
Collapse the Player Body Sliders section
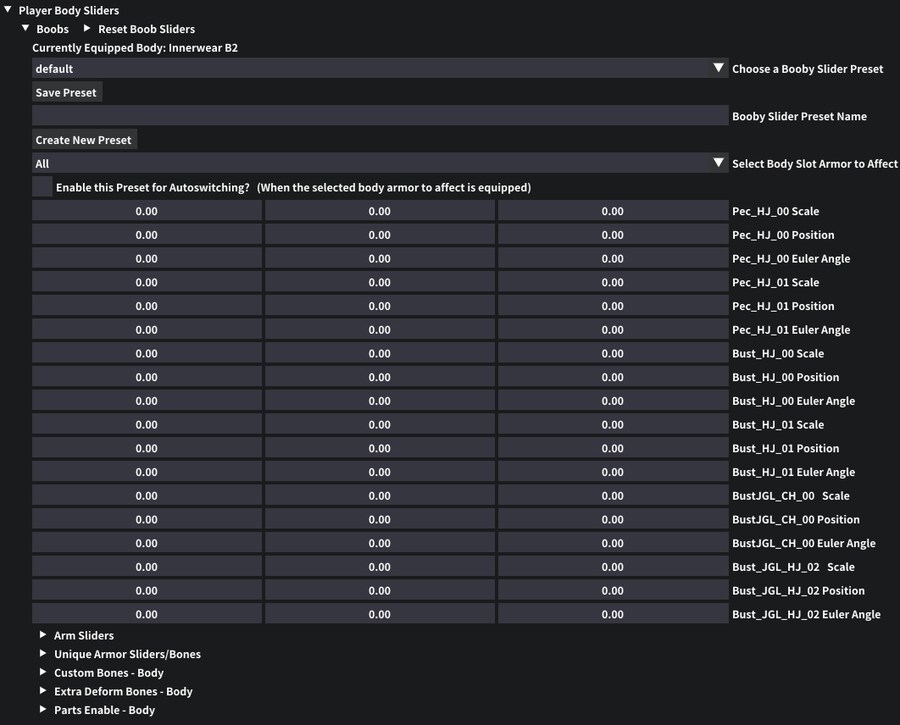9,10
